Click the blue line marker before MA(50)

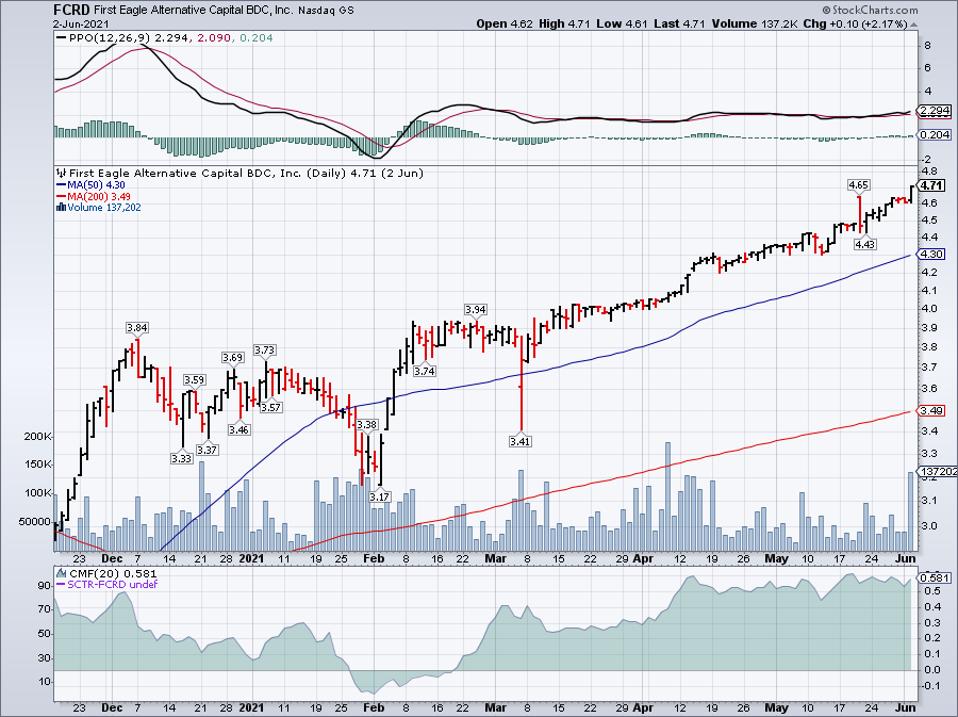pos(60,185)
